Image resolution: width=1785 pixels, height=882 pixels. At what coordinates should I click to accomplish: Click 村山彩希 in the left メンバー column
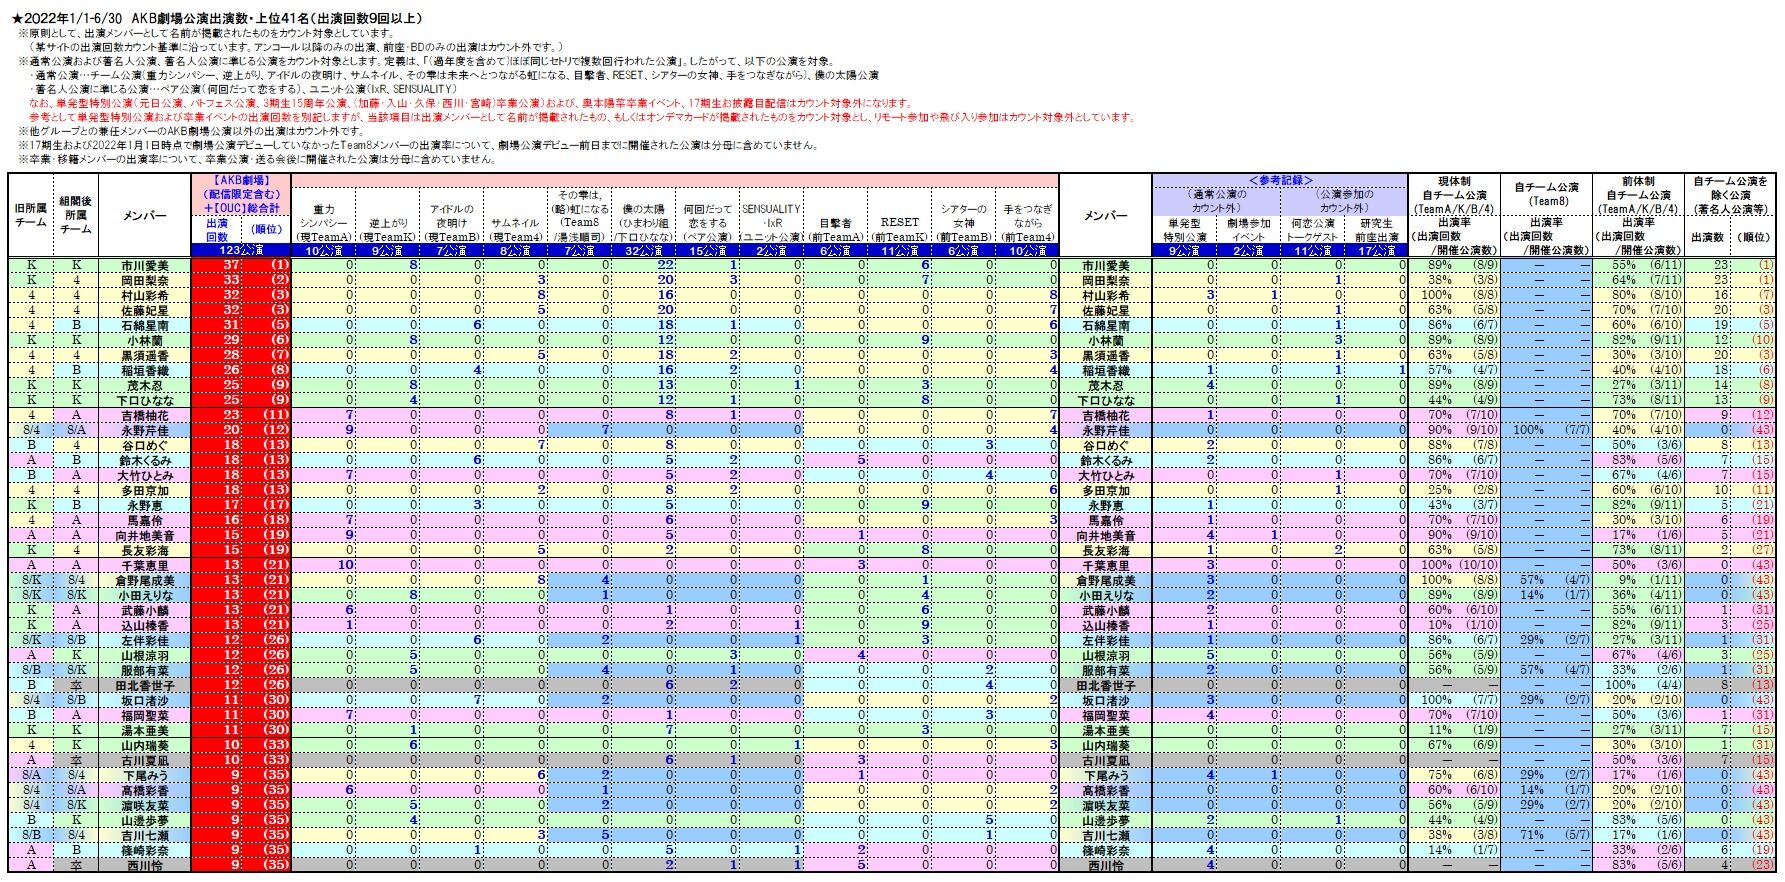pos(145,295)
